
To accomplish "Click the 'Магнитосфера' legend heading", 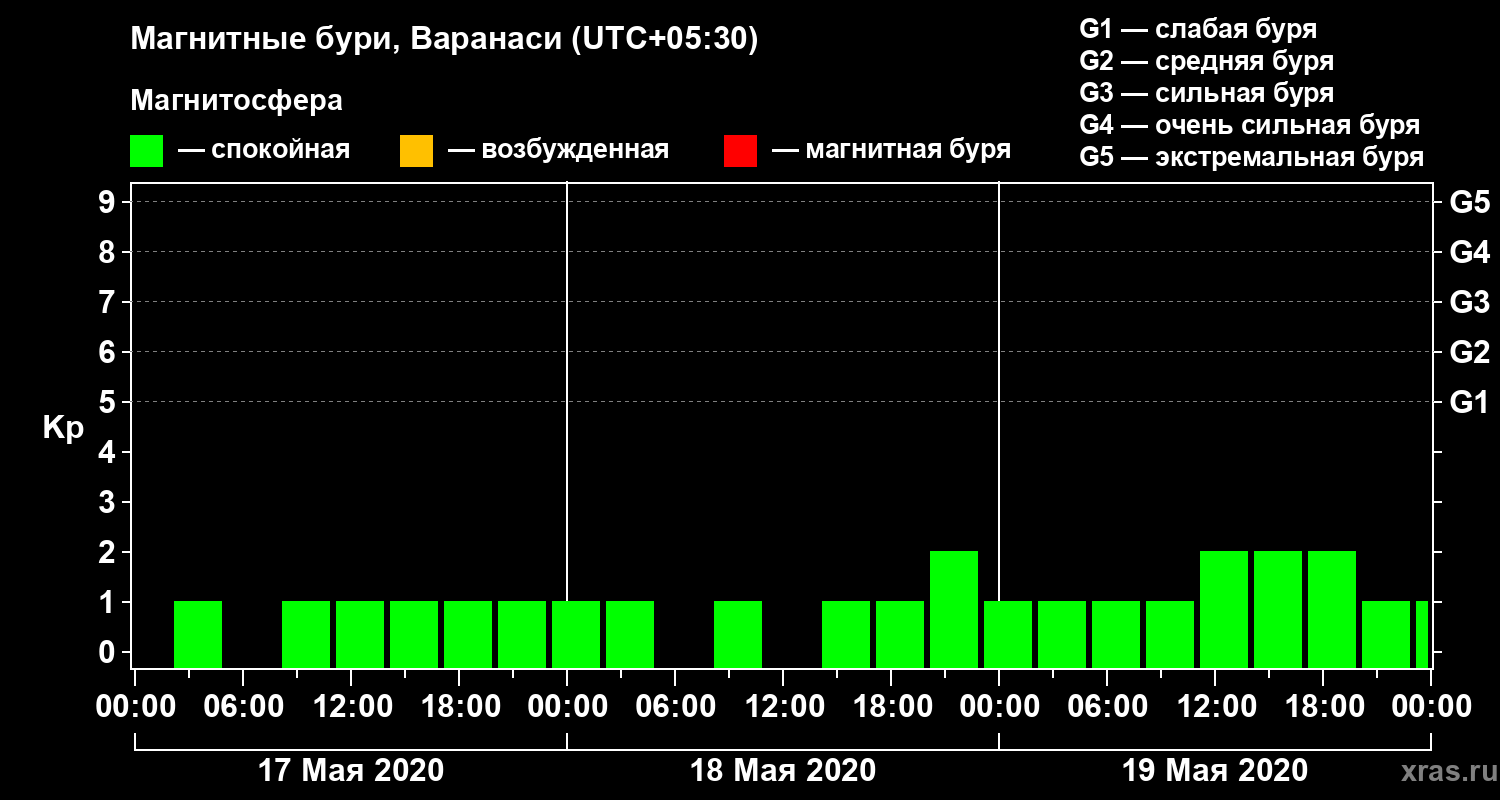I will click(236, 101).
